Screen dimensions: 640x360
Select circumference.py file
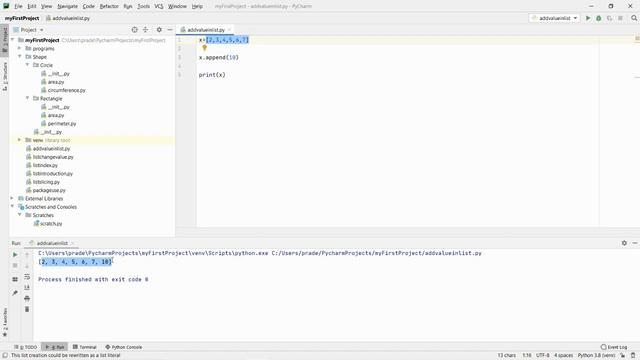pyautogui.click(x=67, y=90)
